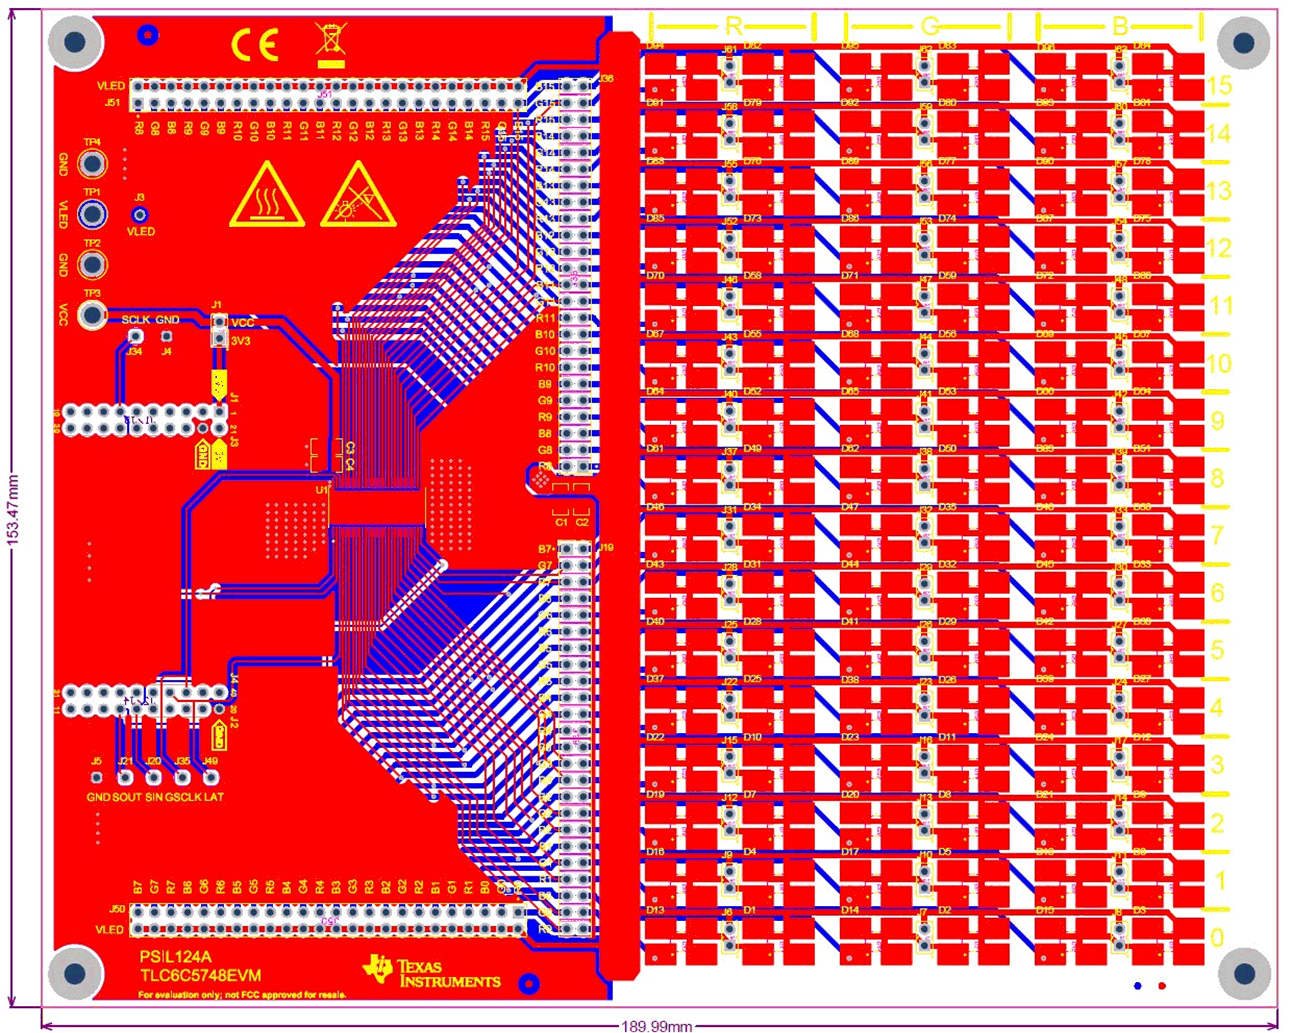Viewport: 1293px width, 1033px height.
Task: Click the GSCLK silkscreen label
Action: tap(182, 797)
